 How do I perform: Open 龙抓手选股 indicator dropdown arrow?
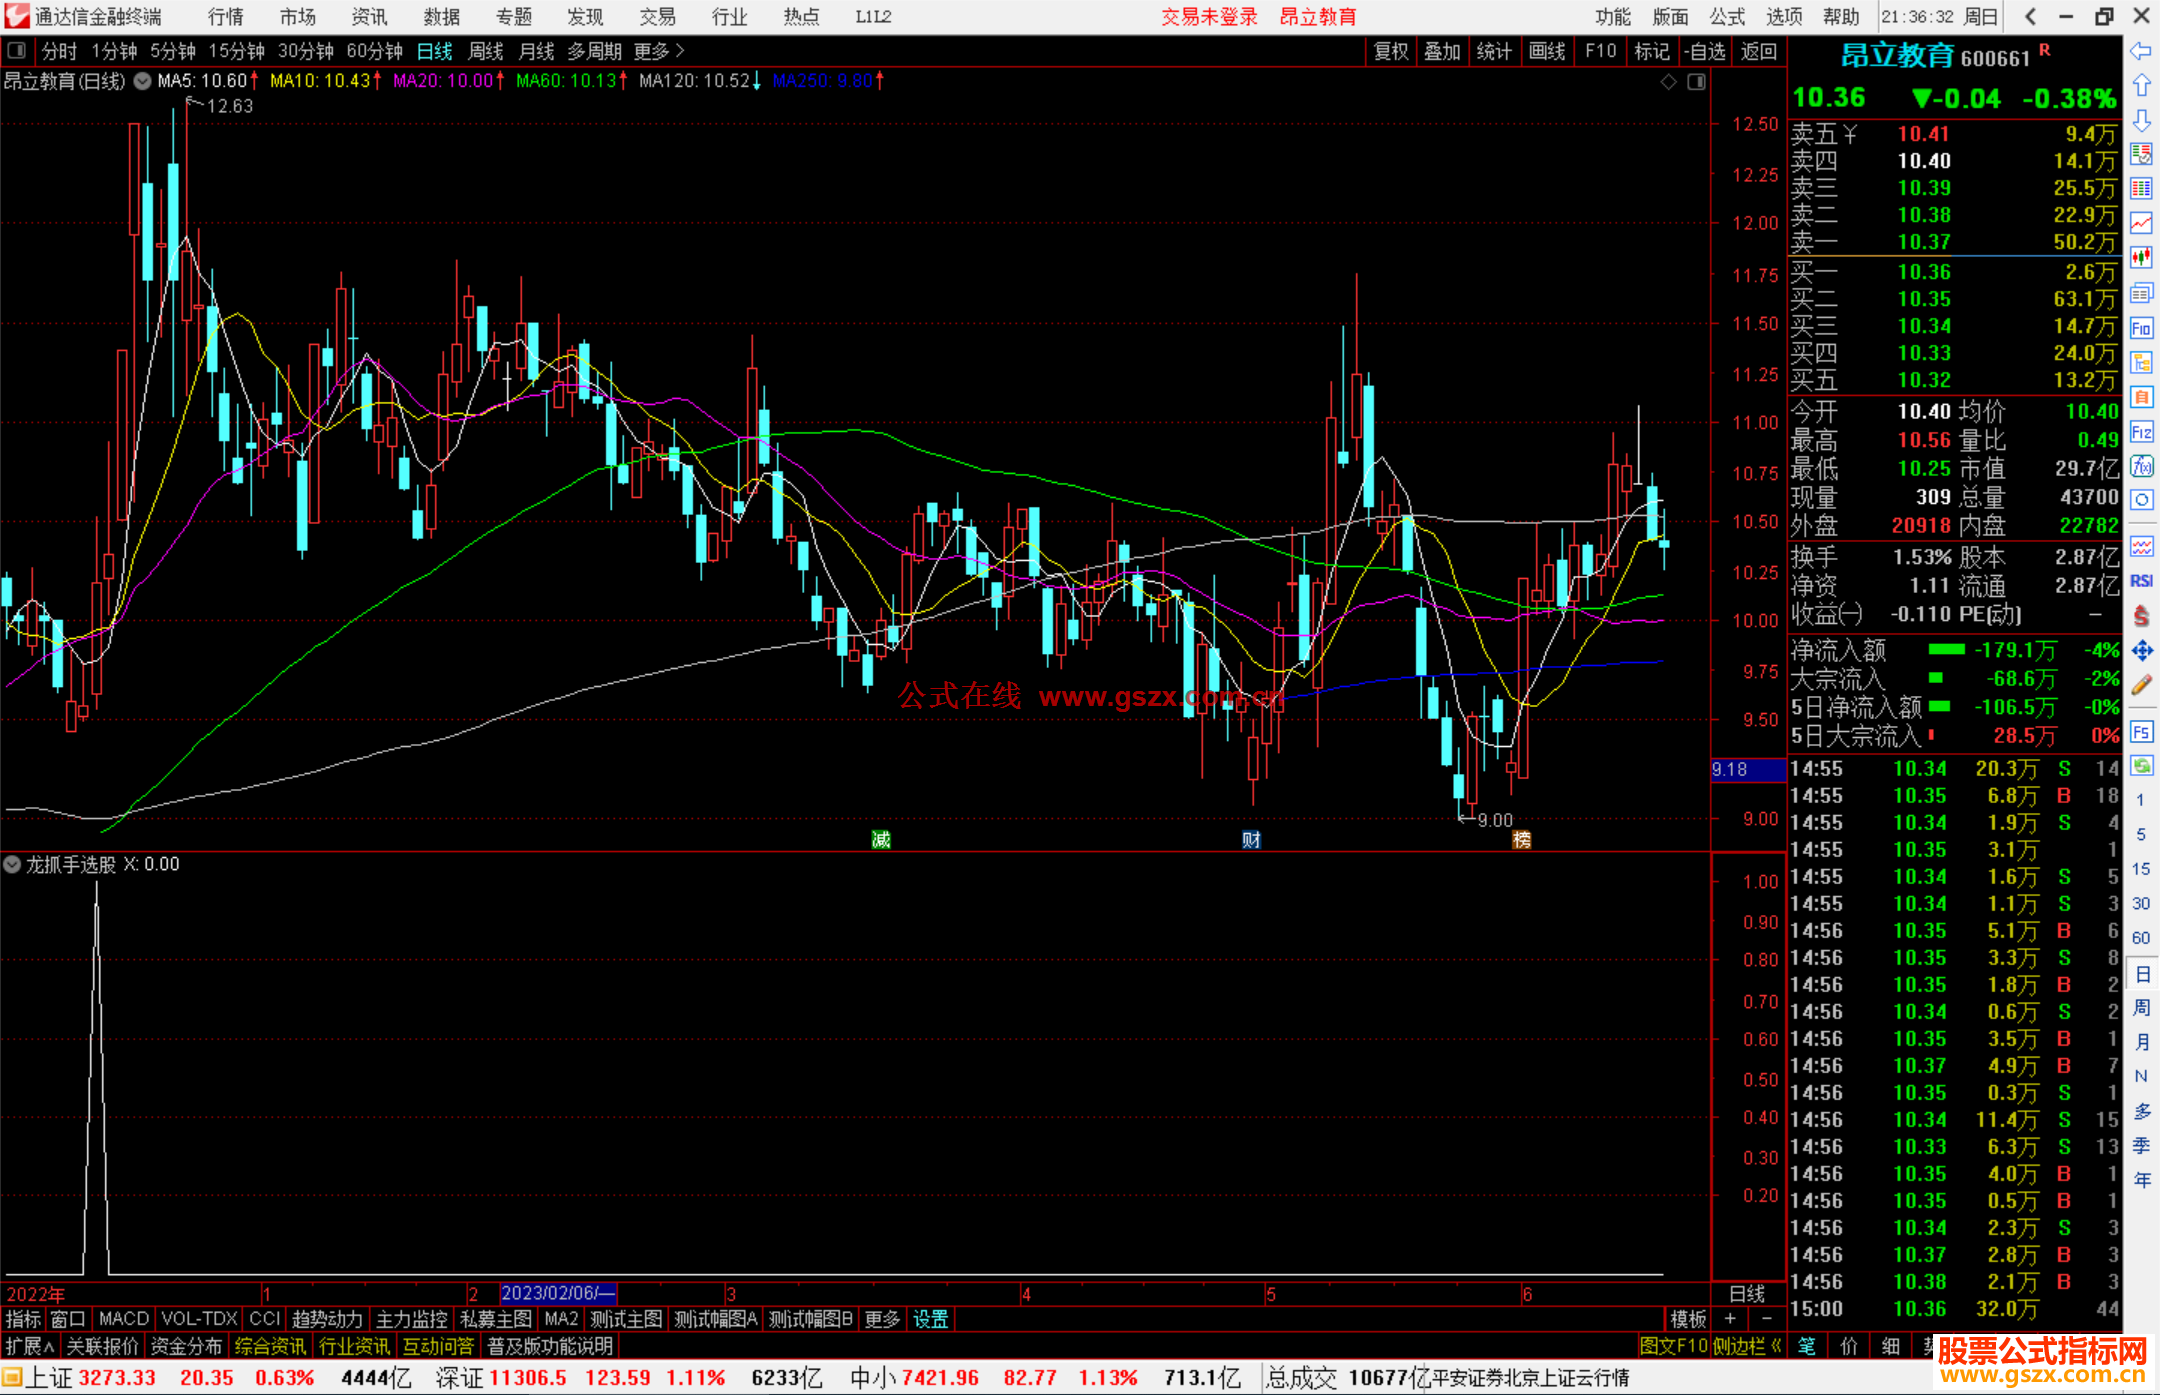click(x=13, y=864)
